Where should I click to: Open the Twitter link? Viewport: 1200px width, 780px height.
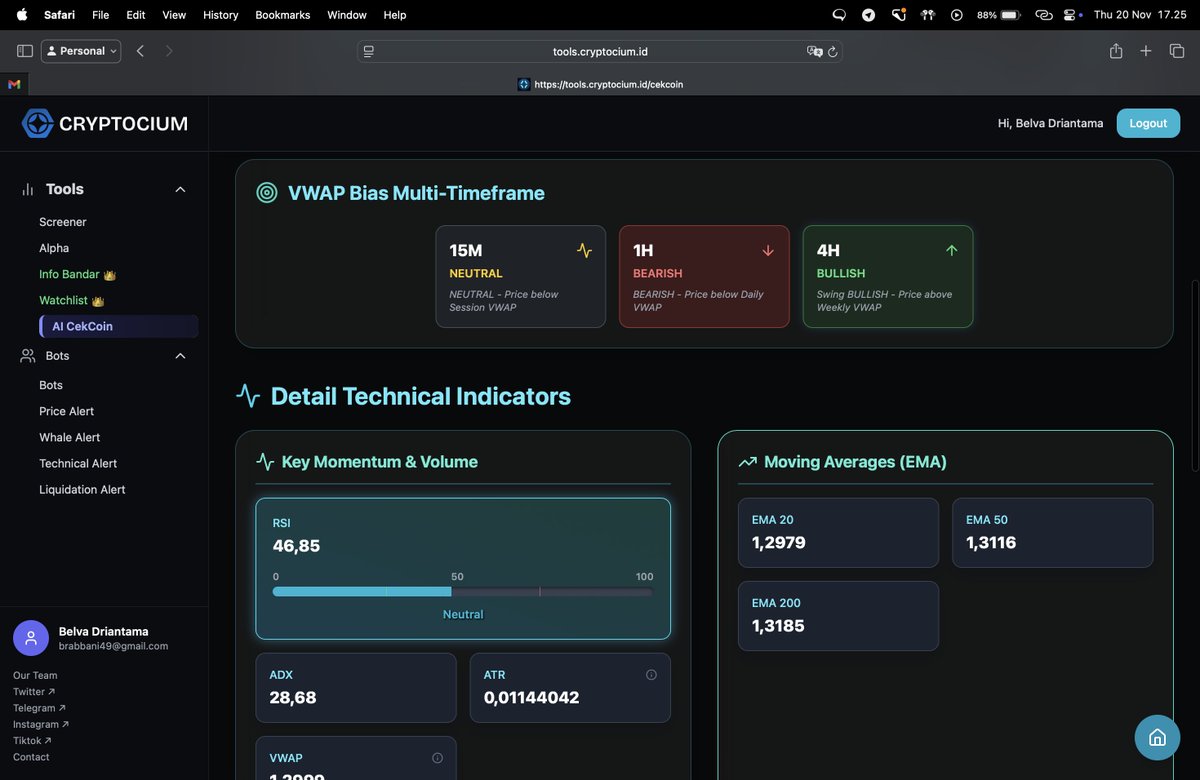click(x=34, y=692)
